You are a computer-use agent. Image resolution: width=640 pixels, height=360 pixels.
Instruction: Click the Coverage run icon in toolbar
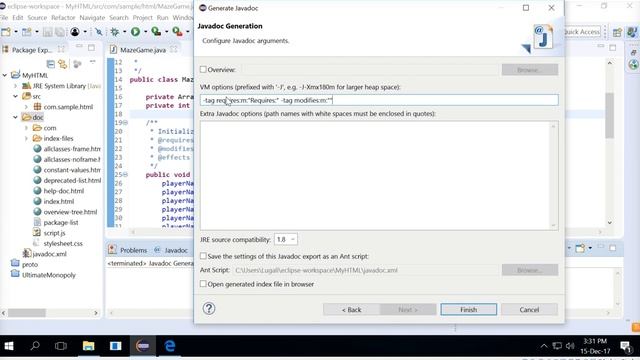[x=156, y=31]
